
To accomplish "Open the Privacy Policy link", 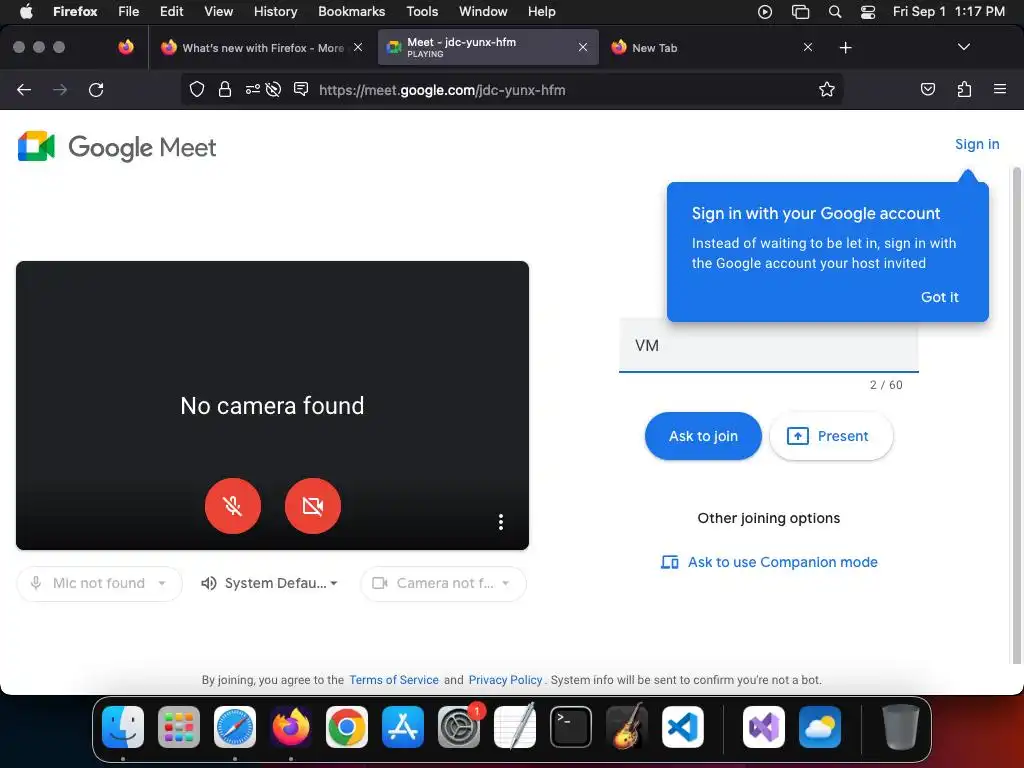I will point(505,680).
